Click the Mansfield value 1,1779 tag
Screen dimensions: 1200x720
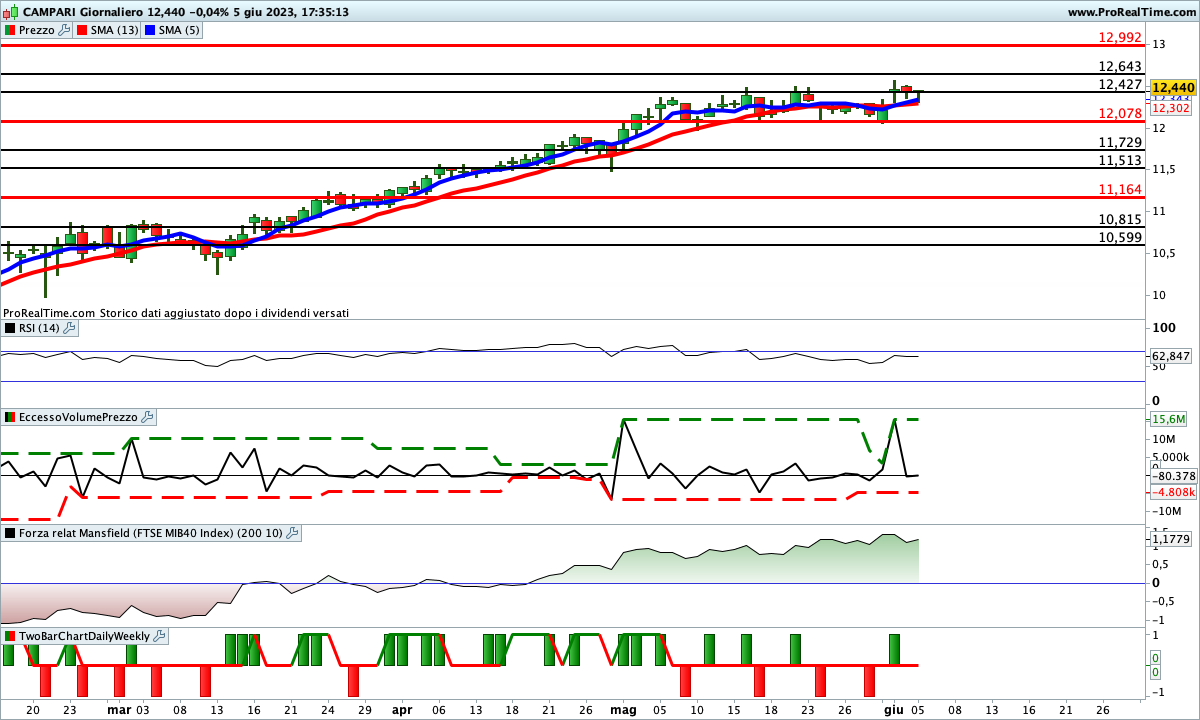click(1172, 540)
